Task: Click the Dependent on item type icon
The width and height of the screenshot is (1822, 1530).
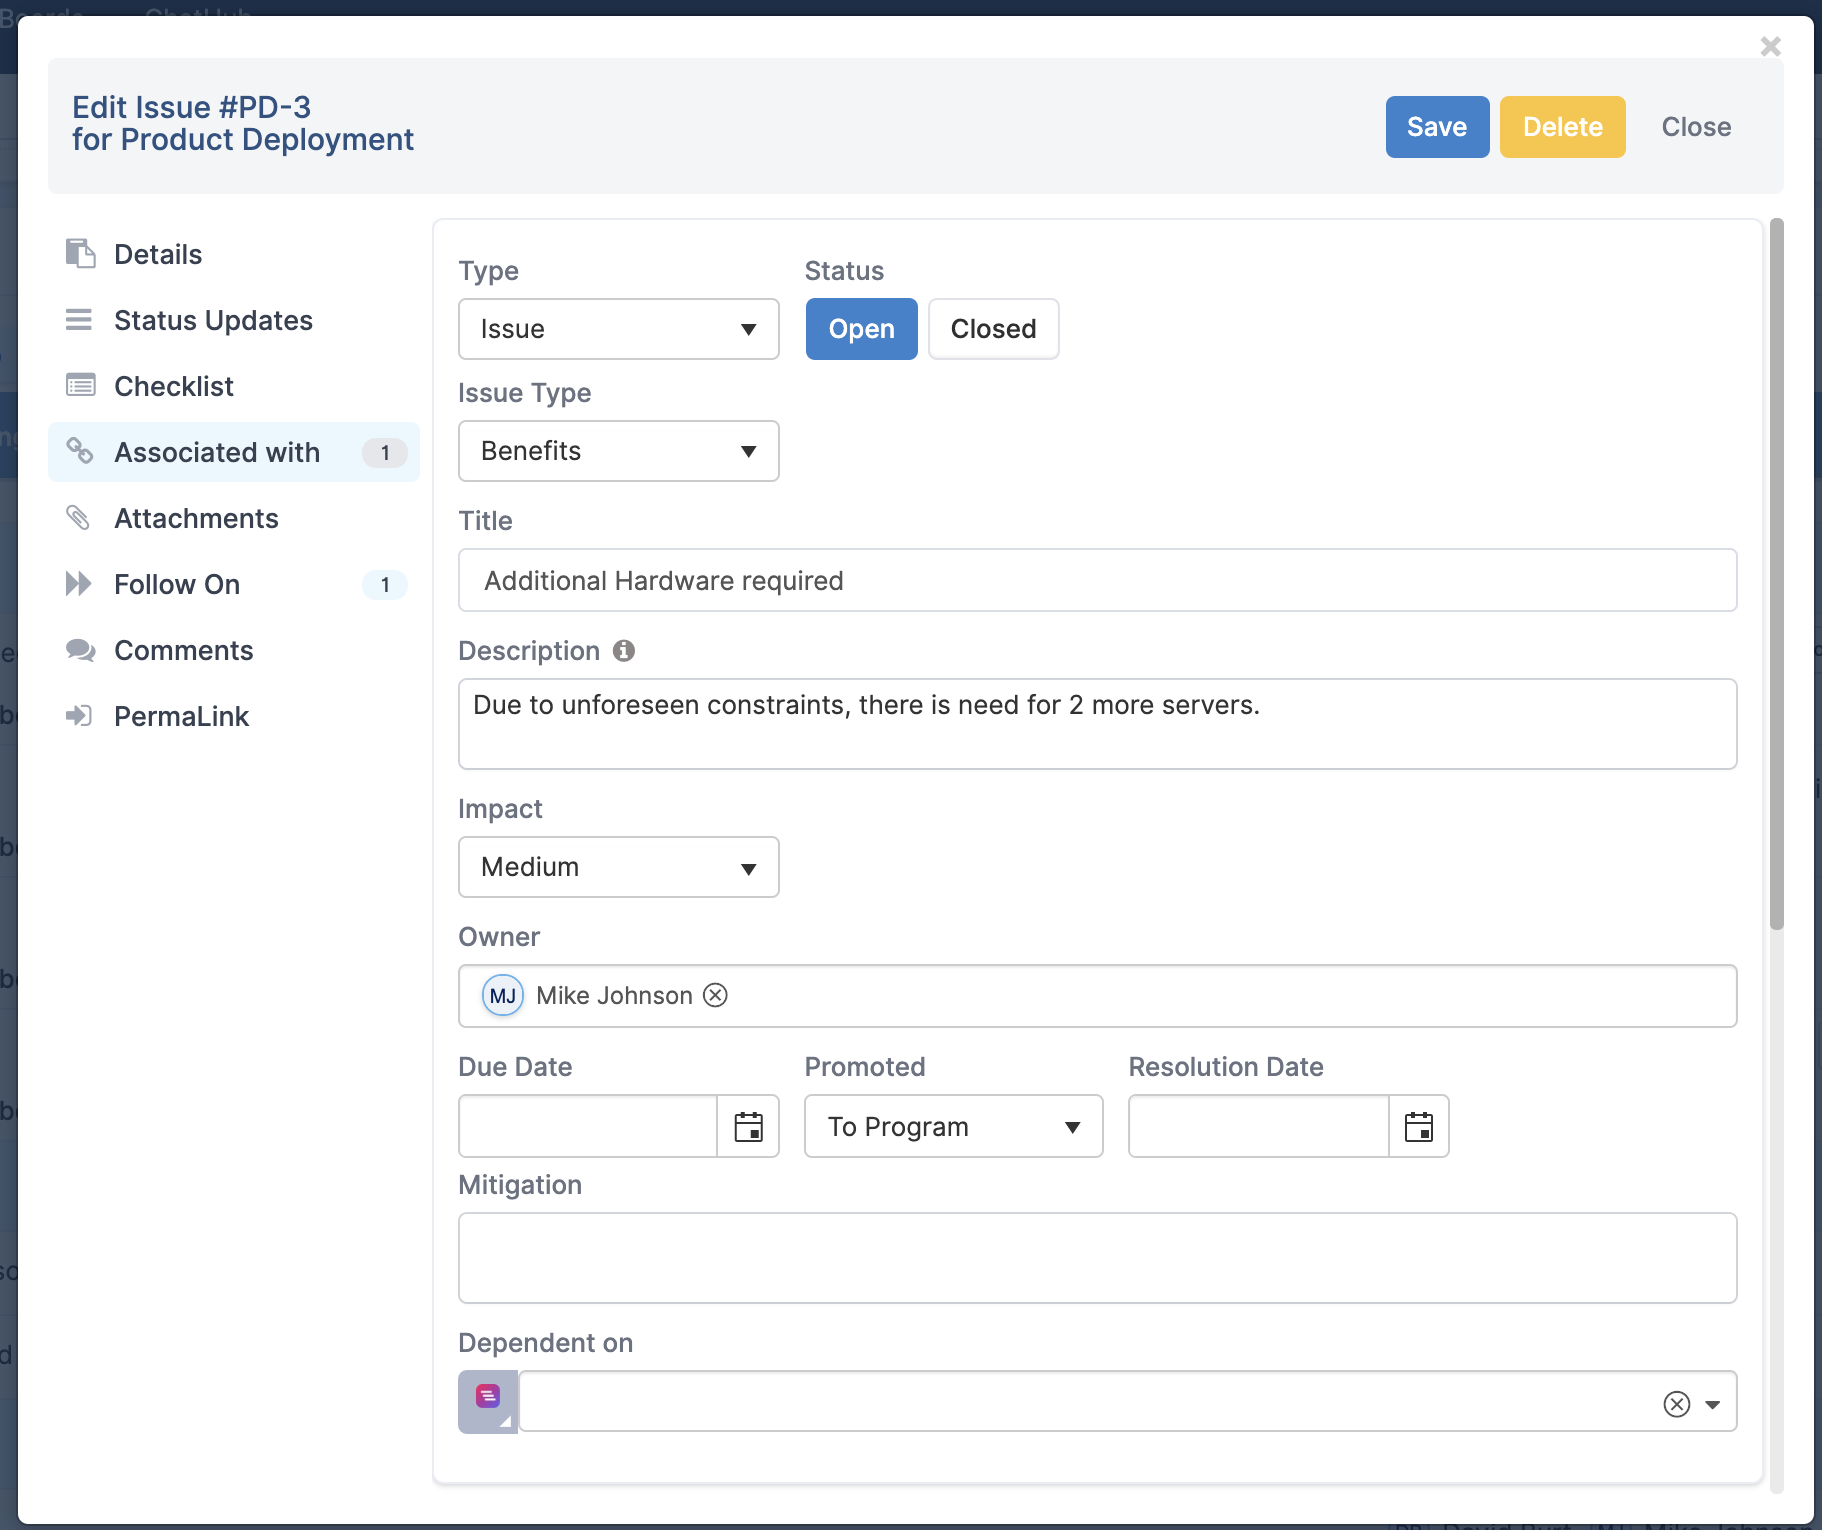Action: pos(488,1401)
